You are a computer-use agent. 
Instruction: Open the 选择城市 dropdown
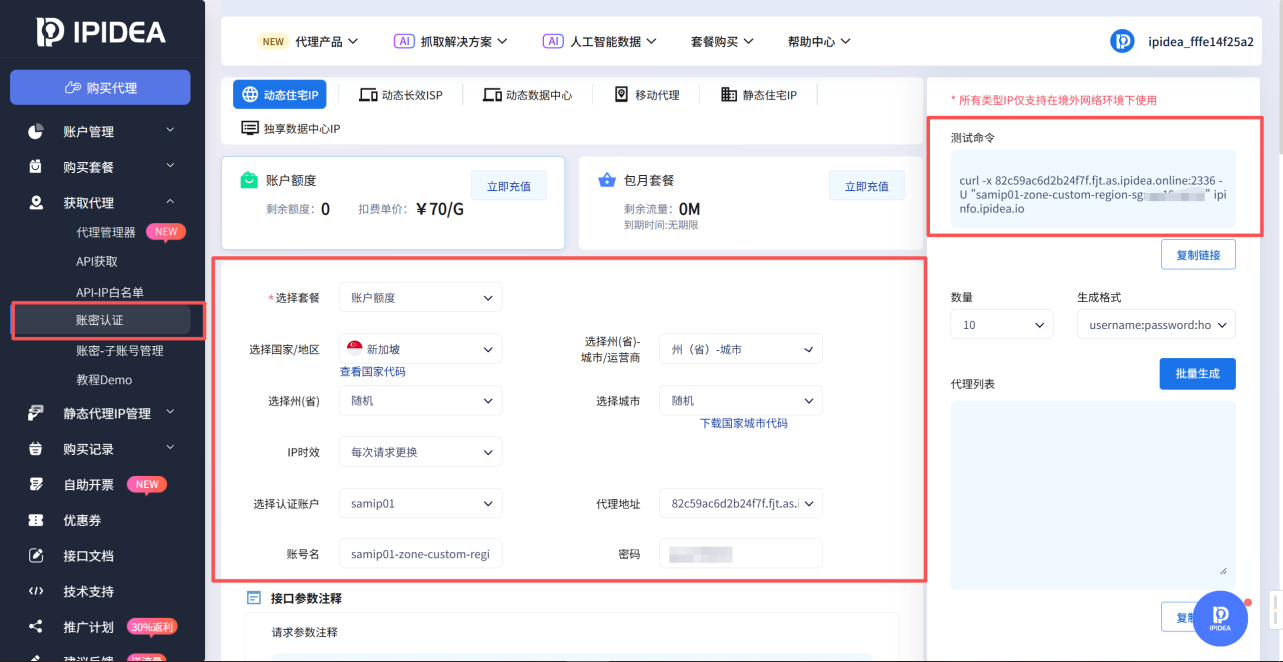[x=740, y=400]
